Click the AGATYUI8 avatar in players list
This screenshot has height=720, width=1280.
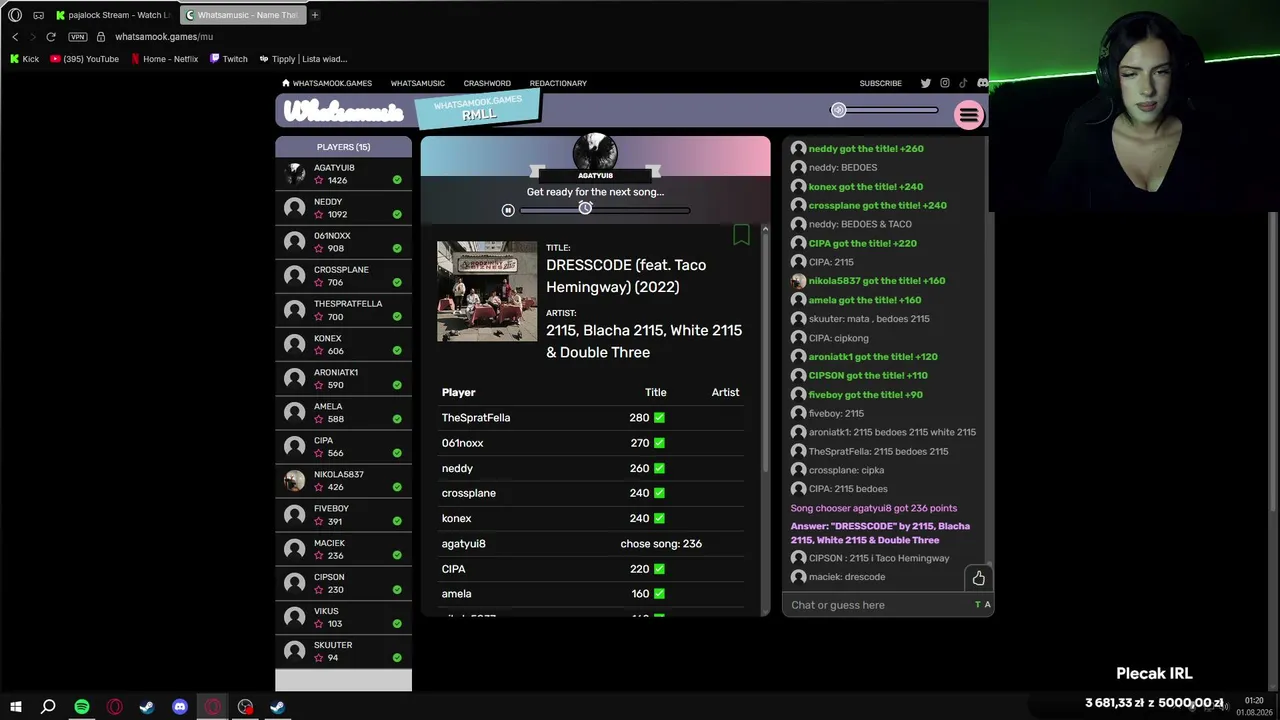(294, 174)
